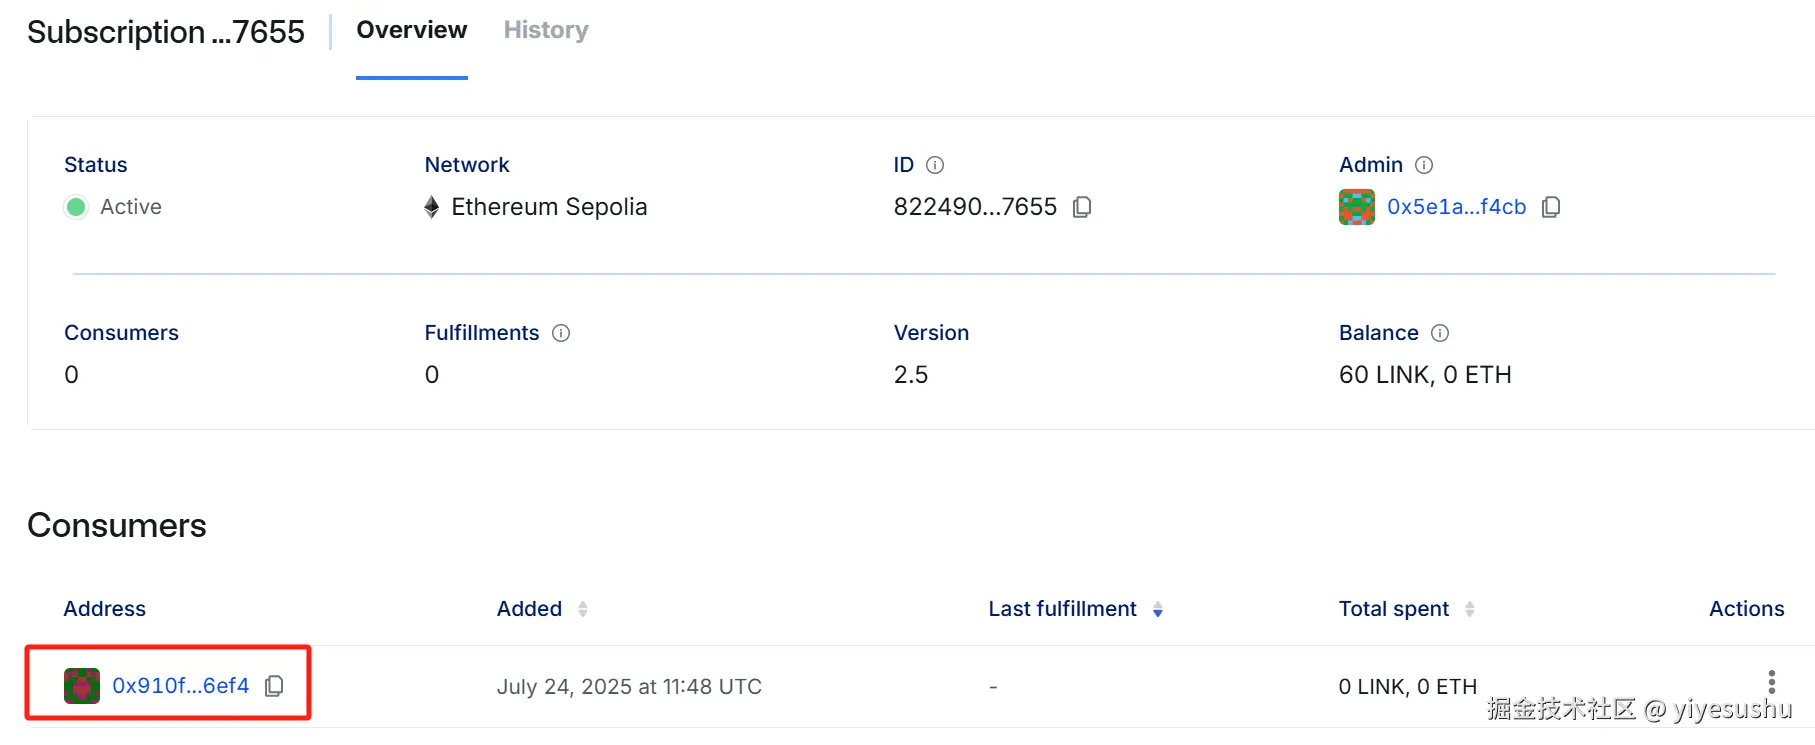Sort consumers by Total spent
The height and width of the screenshot is (745, 1815).
(1470, 609)
